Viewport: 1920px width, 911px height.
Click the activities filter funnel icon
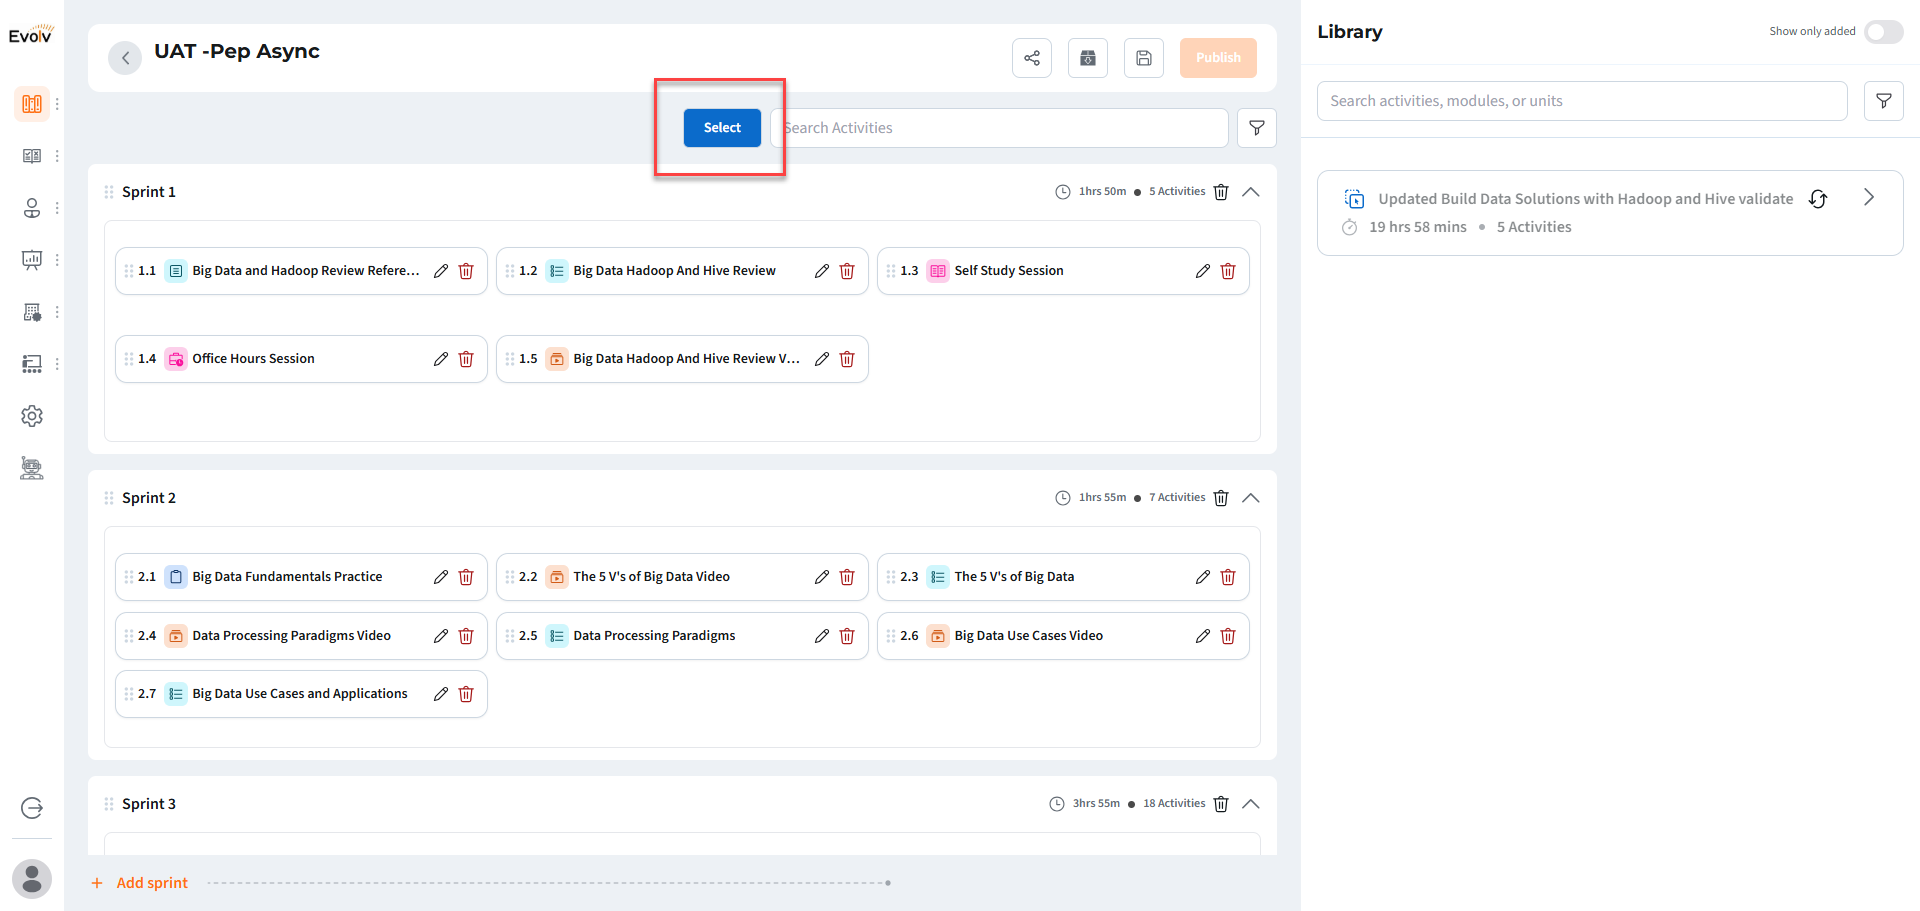pyautogui.click(x=1257, y=128)
